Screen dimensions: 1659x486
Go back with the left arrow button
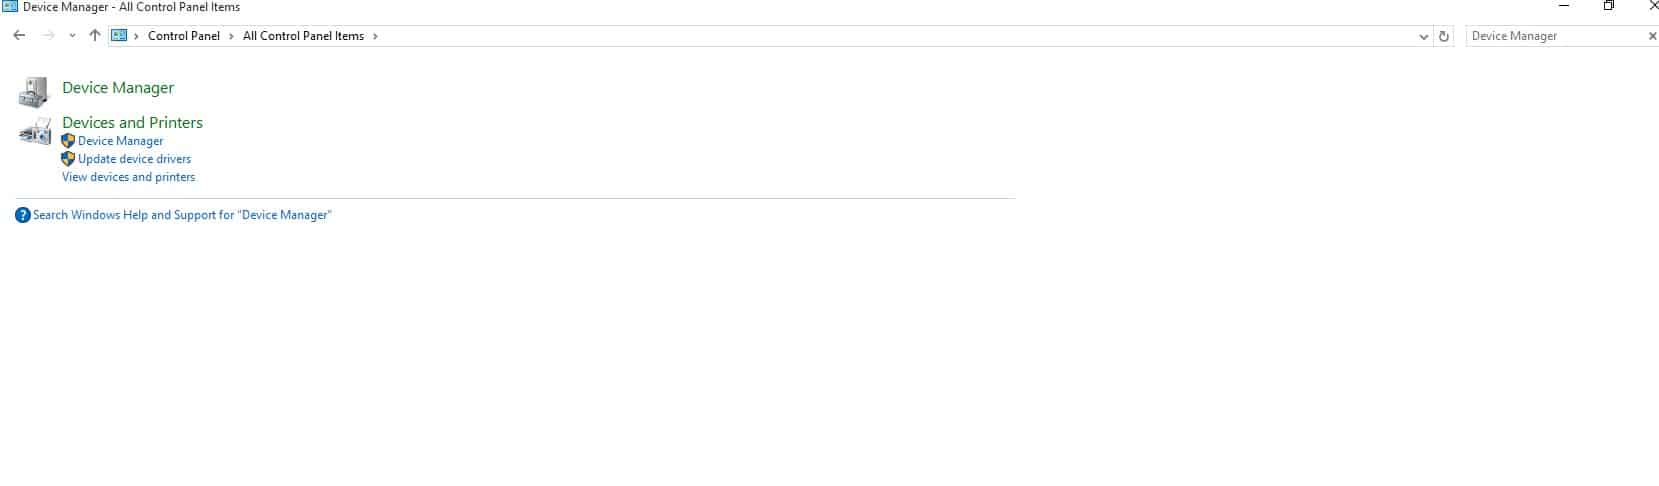(19, 36)
